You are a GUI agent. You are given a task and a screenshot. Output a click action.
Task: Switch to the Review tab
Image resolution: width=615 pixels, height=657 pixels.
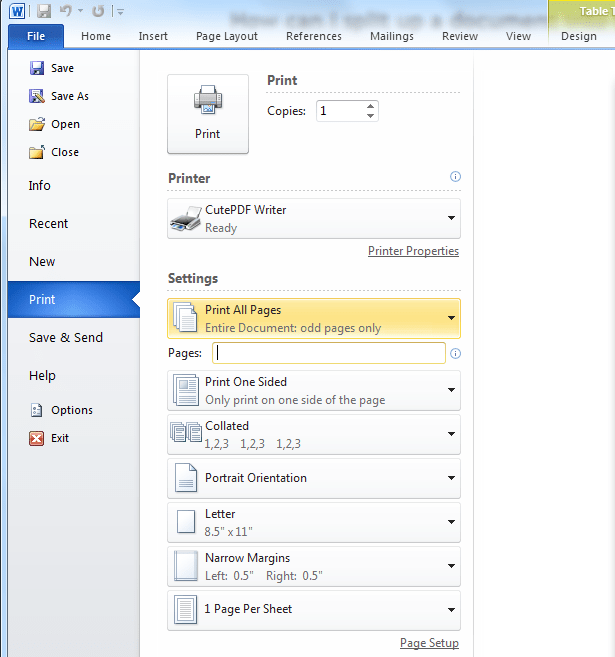tap(460, 36)
